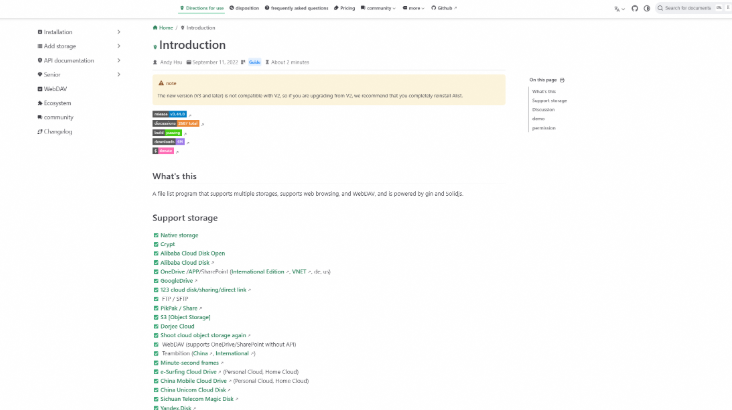Select frequently asked questions in top navigation
Image resolution: width=732 pixels, height=410 pixels.
[x=298, y=8]
